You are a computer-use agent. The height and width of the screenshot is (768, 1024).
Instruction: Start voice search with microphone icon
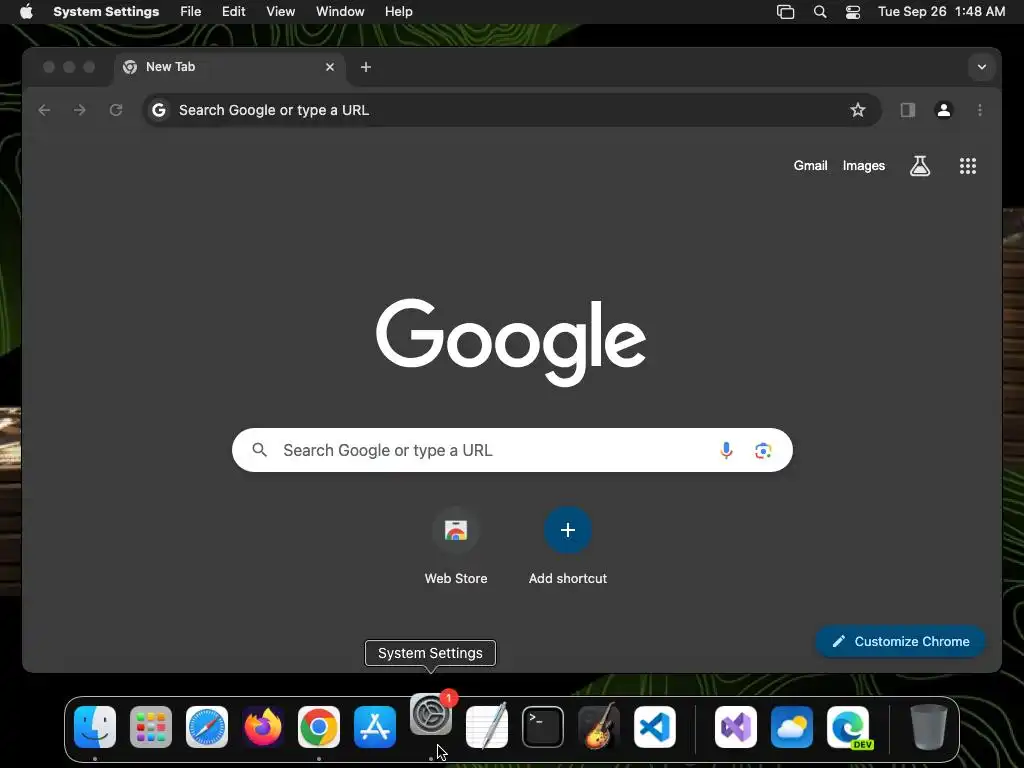(x=726, y=451)
